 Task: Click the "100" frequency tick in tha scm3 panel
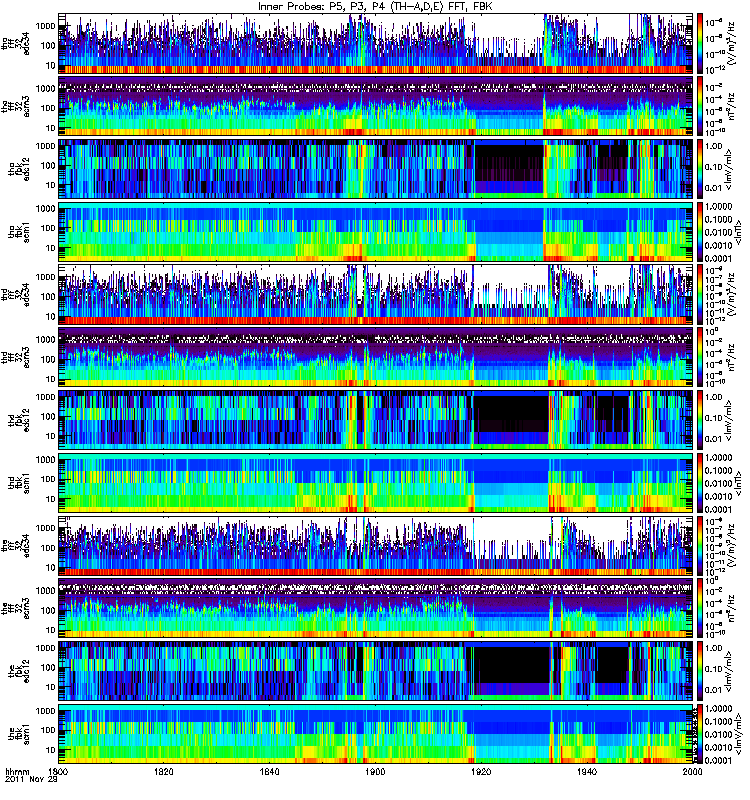coord(47,108)
